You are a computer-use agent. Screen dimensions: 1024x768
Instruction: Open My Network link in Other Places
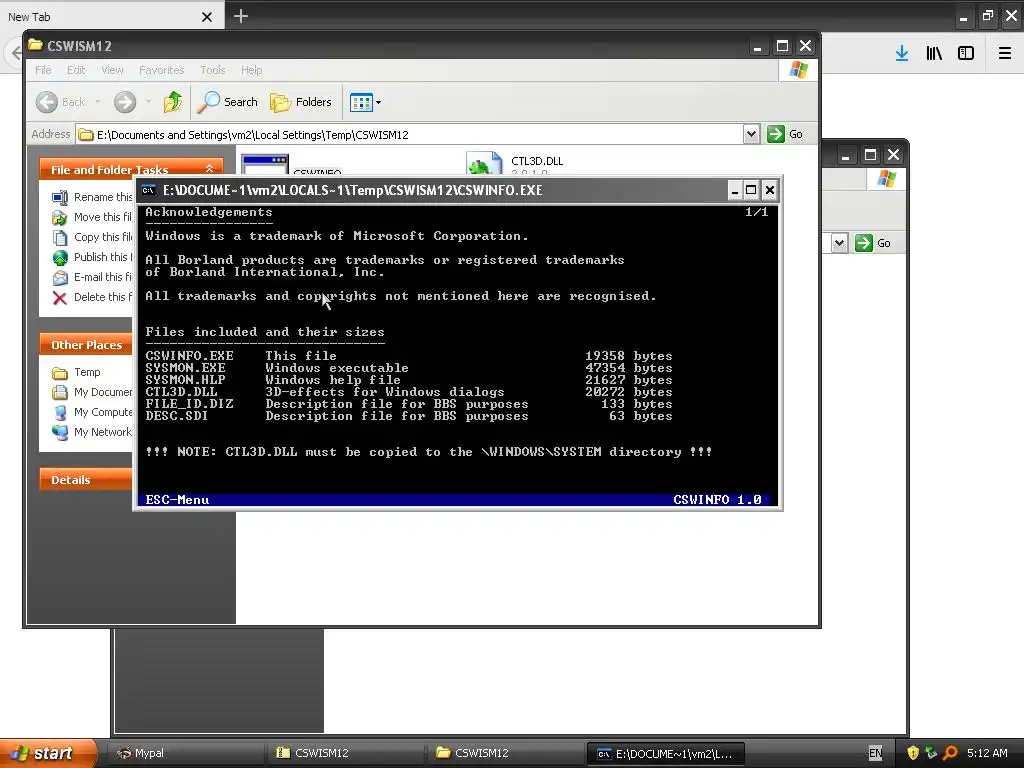103,432
